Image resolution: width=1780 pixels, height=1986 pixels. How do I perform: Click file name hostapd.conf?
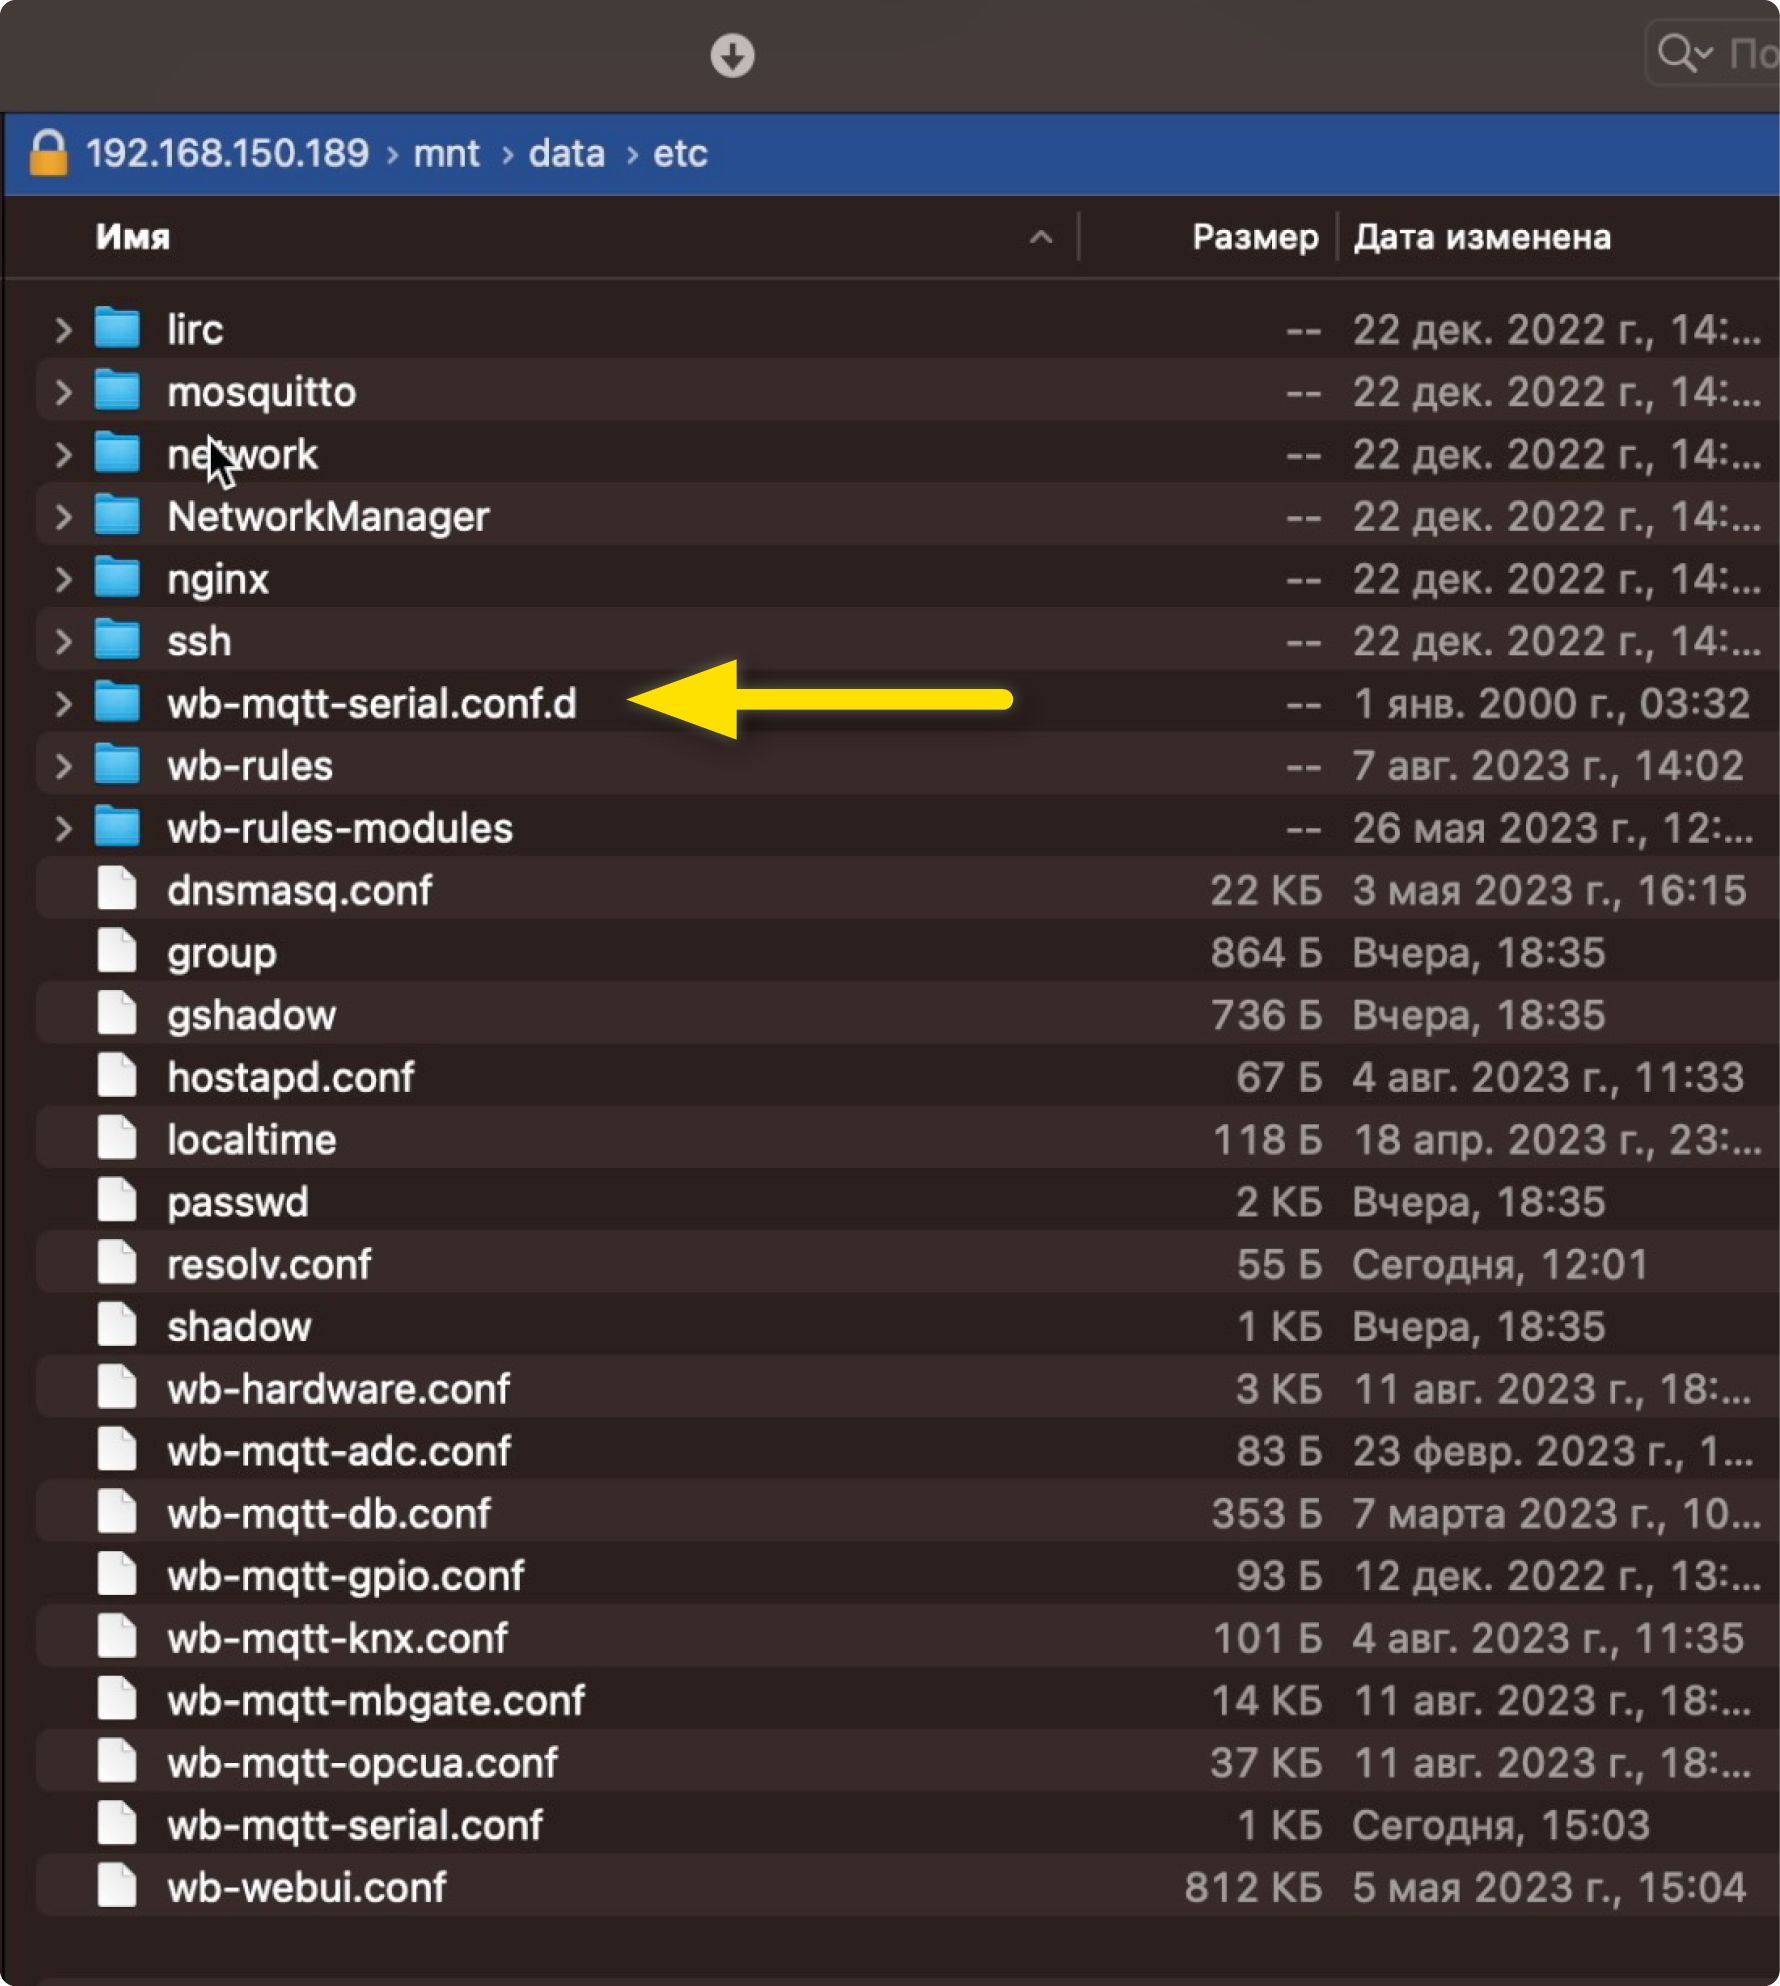click(290, 1077)
